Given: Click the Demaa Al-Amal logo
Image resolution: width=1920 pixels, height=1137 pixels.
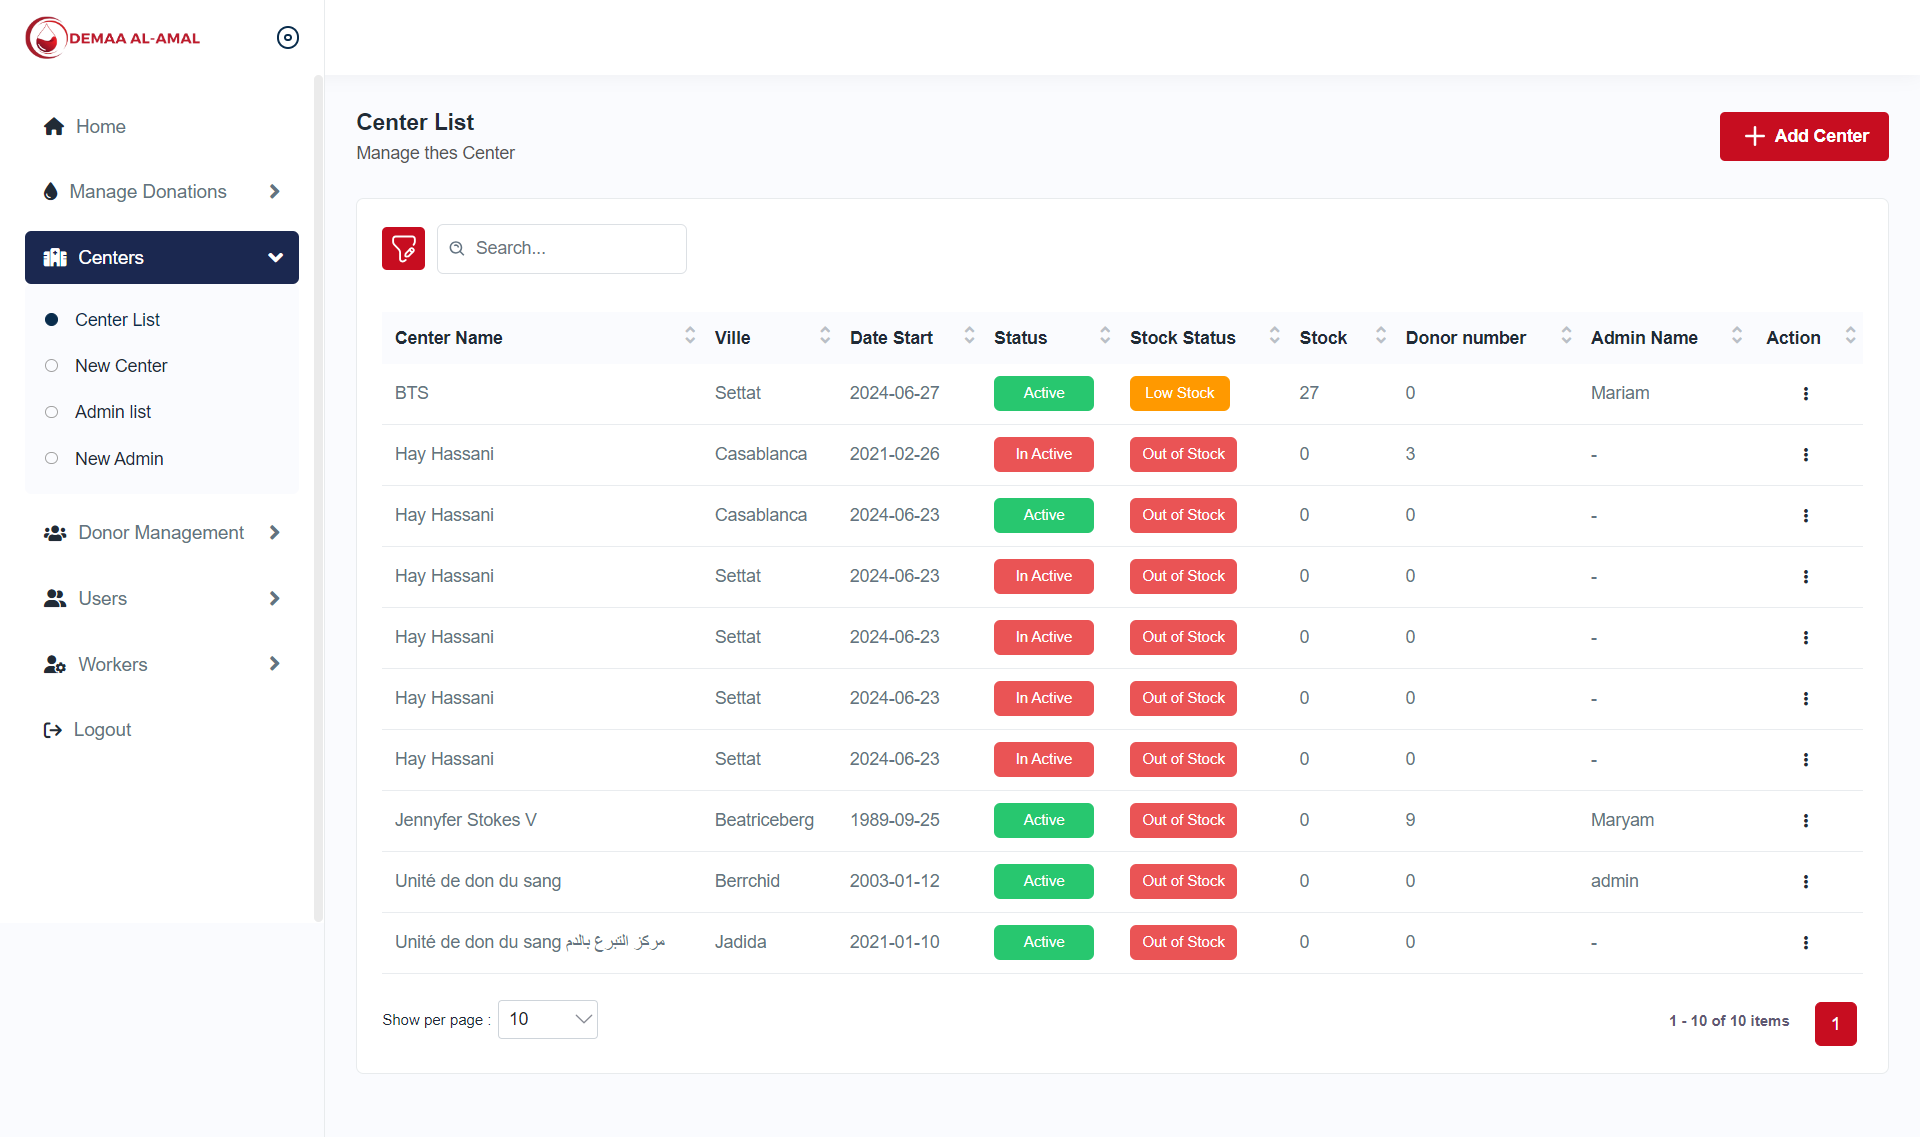Looking at the screenshot, I should click(x=113, y=38).
